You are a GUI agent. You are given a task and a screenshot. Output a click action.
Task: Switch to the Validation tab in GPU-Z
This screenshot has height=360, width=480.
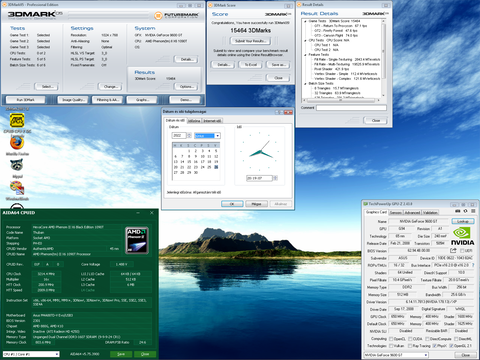[430, 212]
